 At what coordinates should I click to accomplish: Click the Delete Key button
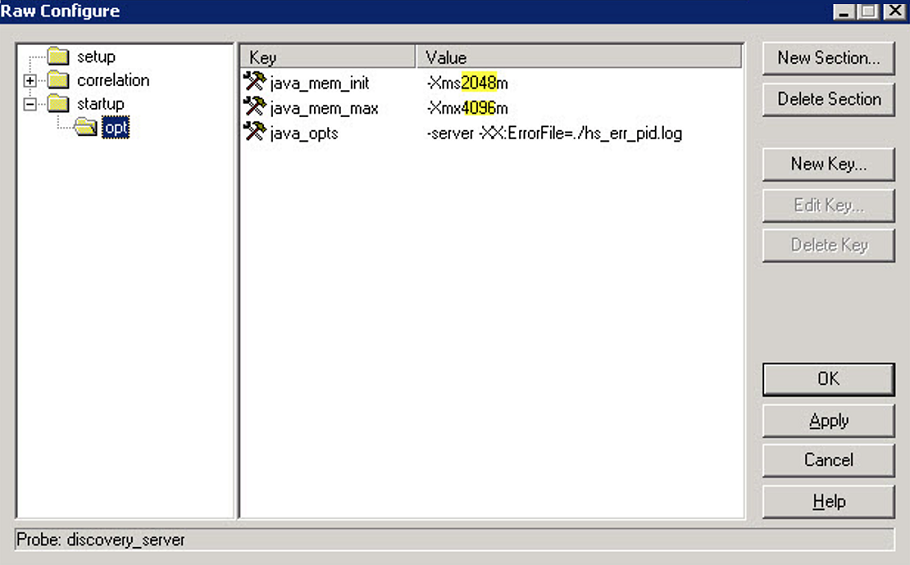828,245
